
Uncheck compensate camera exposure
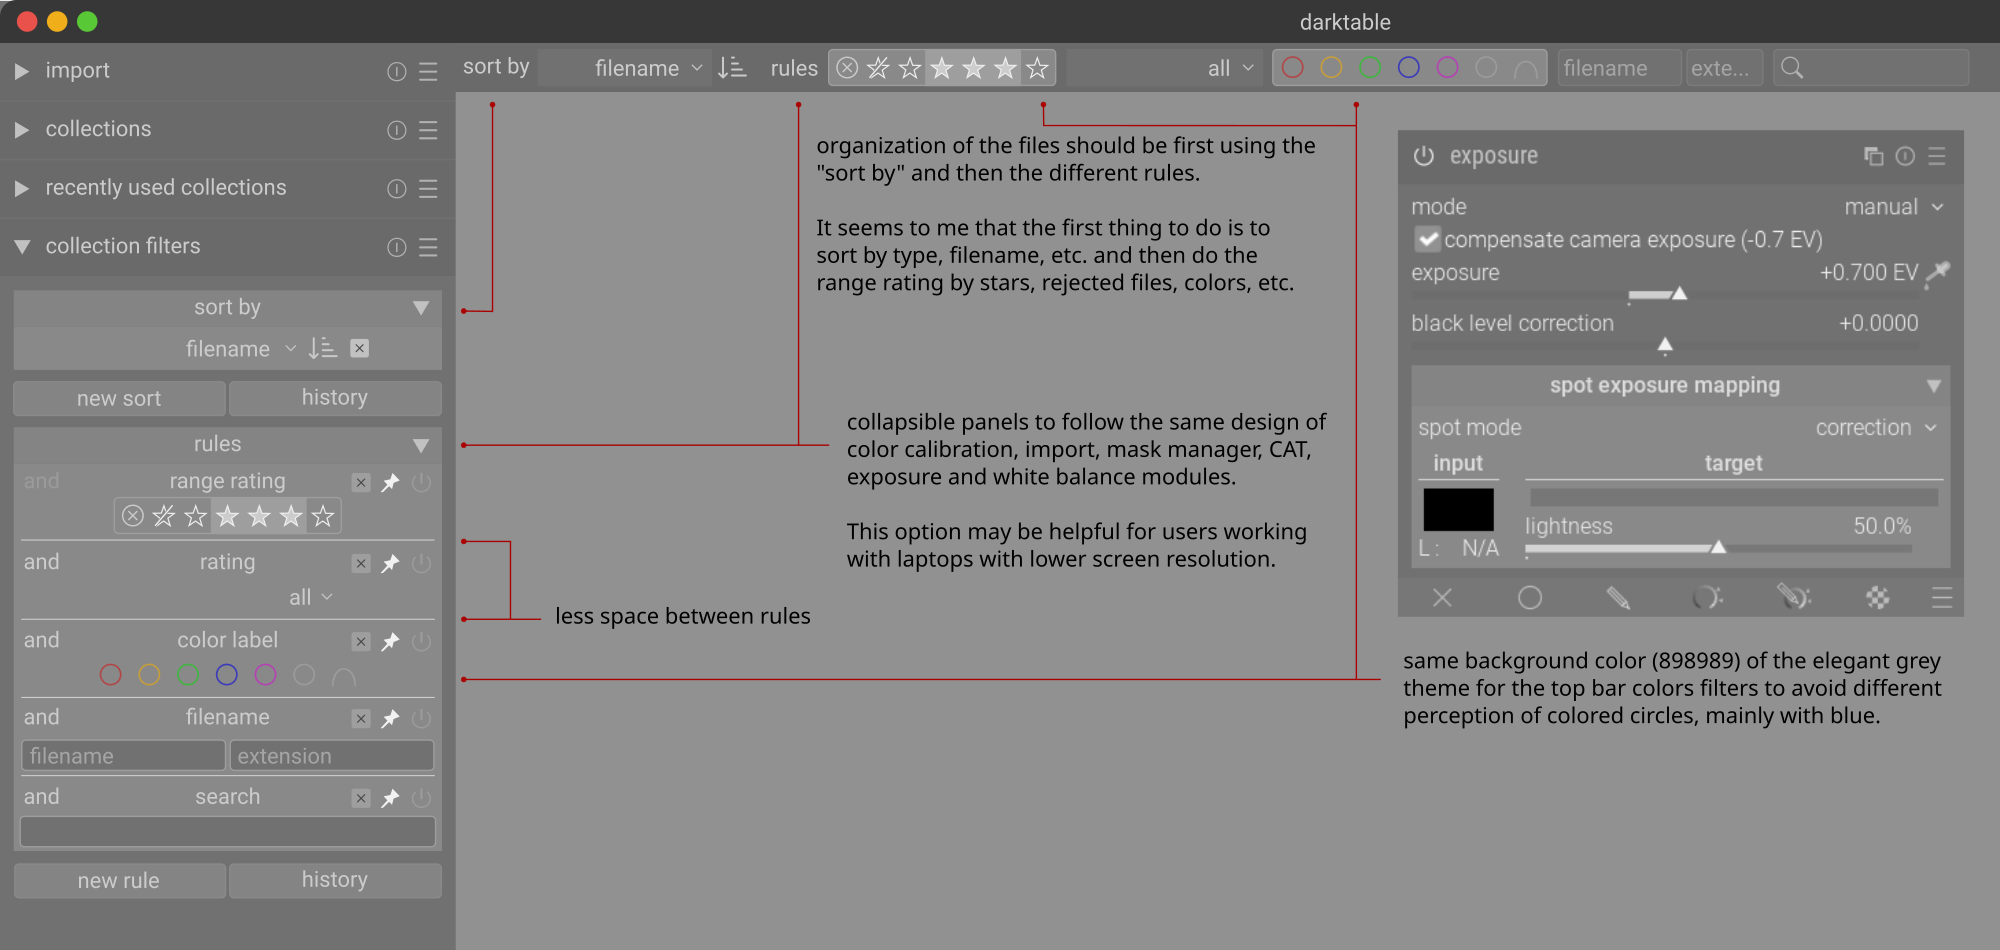(x=1427, y=239)
